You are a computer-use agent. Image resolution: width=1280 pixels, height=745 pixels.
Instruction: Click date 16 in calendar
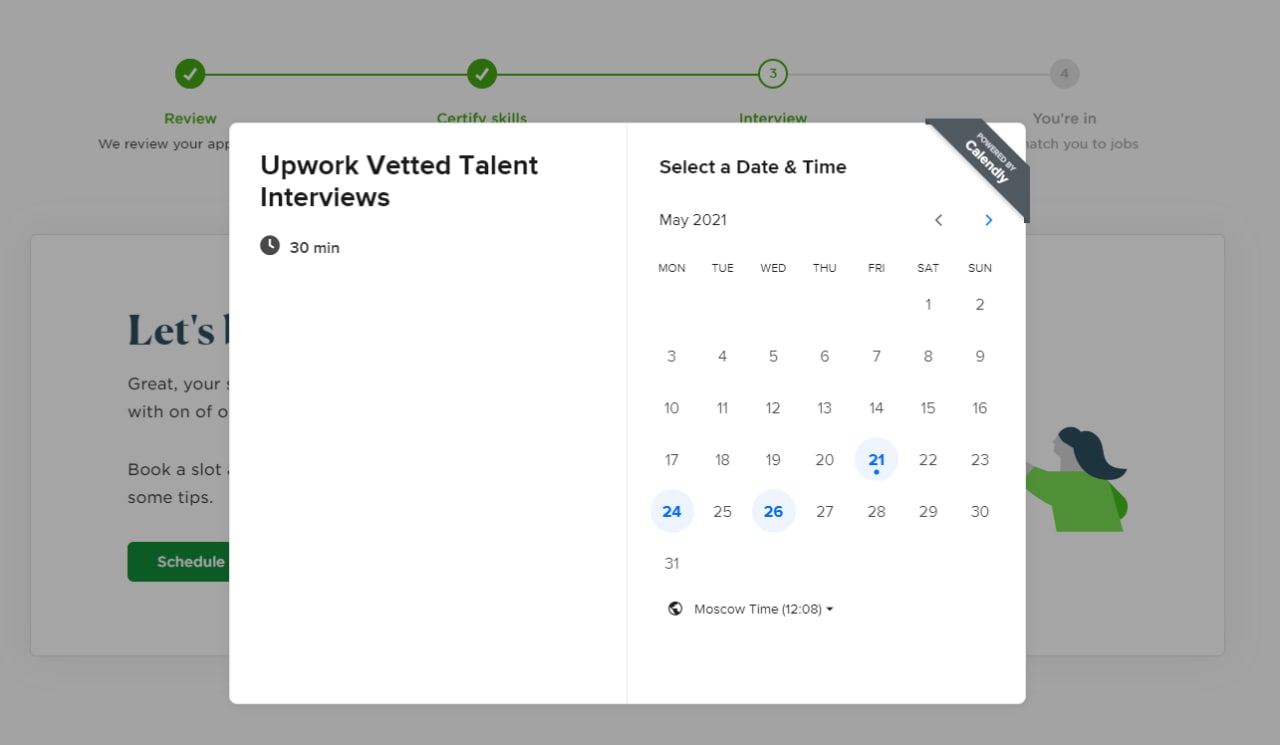click(980, 408)
